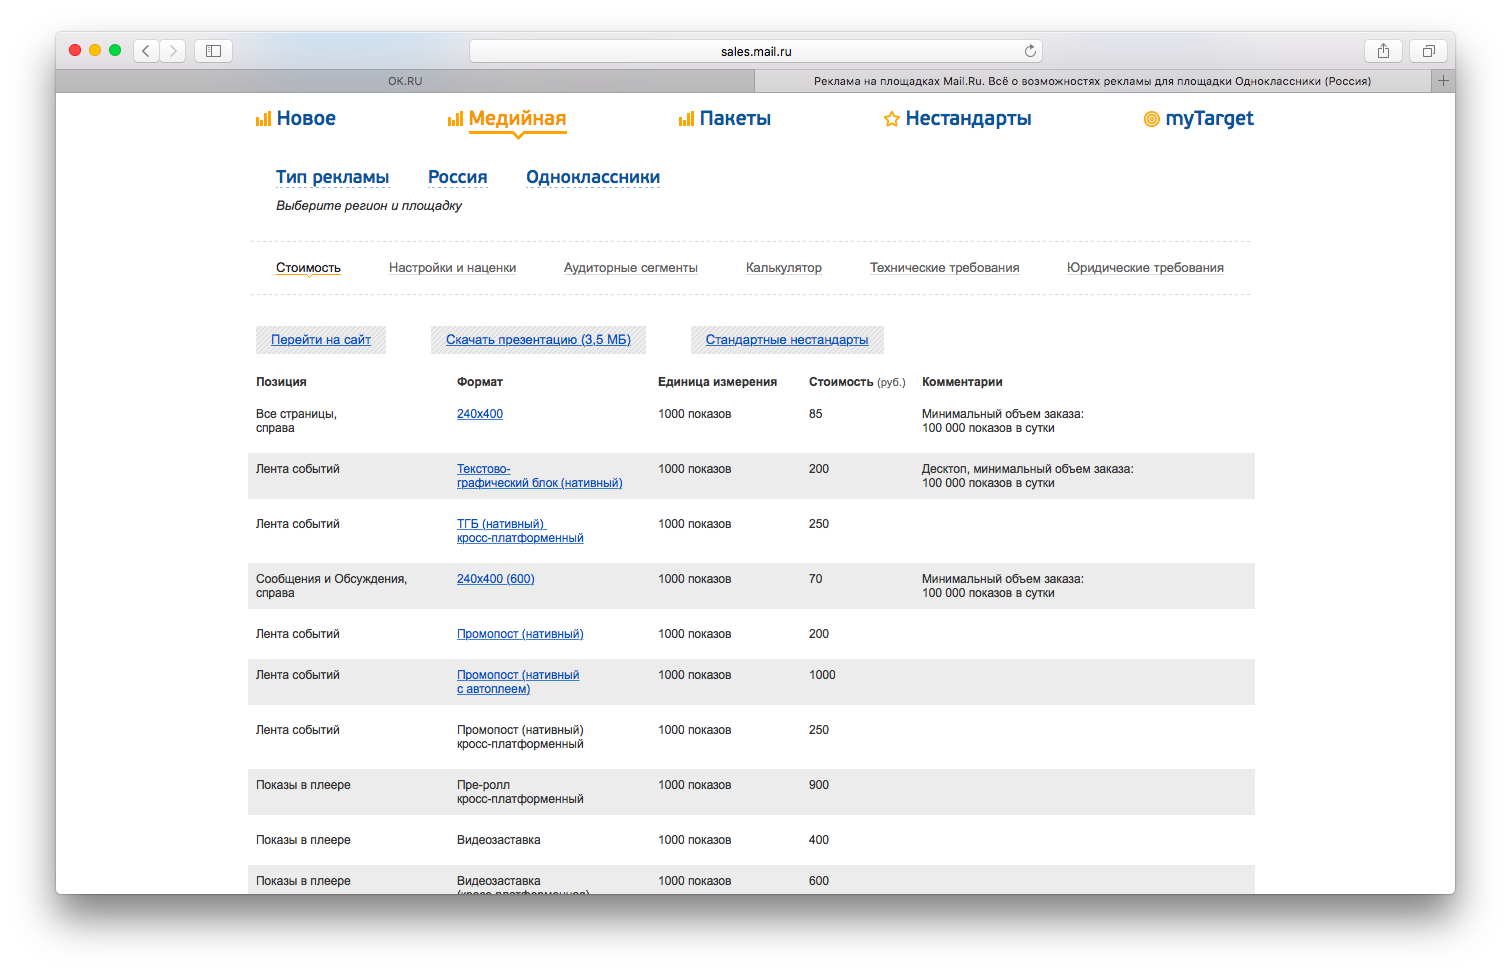The image size is (1511, 974).
Task: Click Выберите регион и площадку hint text
Action: coord(369,206)
